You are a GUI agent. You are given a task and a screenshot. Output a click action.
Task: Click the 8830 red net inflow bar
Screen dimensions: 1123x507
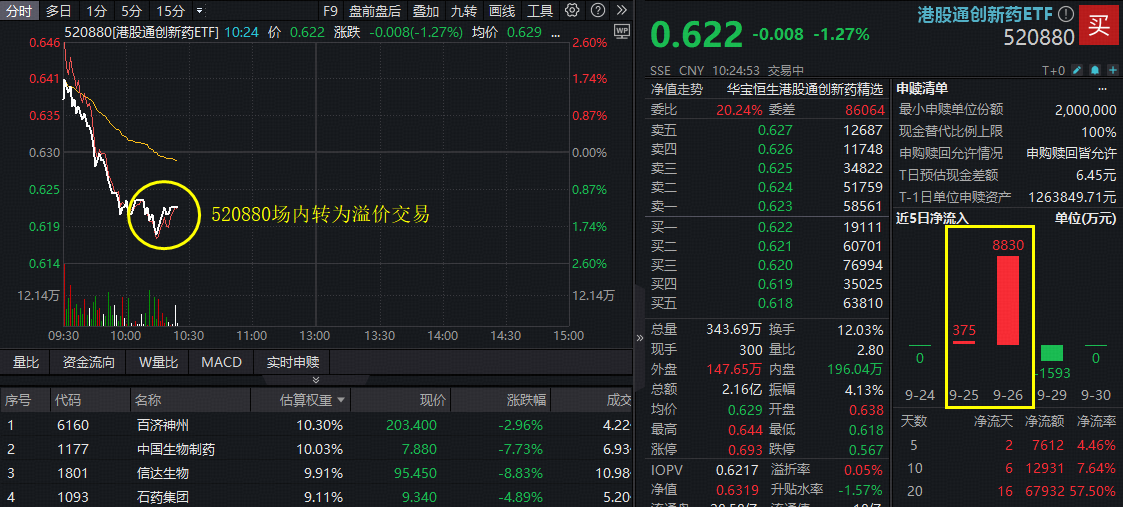click(1007, 300)
